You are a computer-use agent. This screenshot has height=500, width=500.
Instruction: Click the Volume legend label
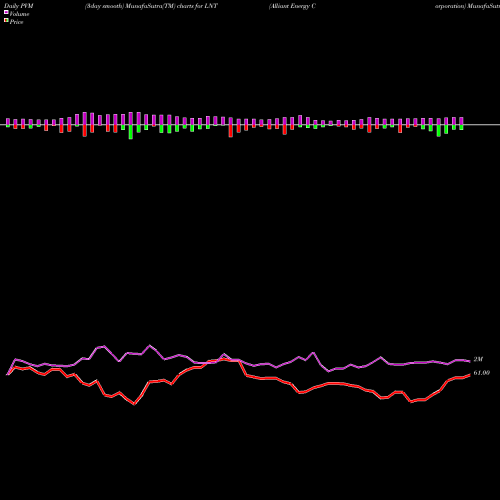pos(19,14)
